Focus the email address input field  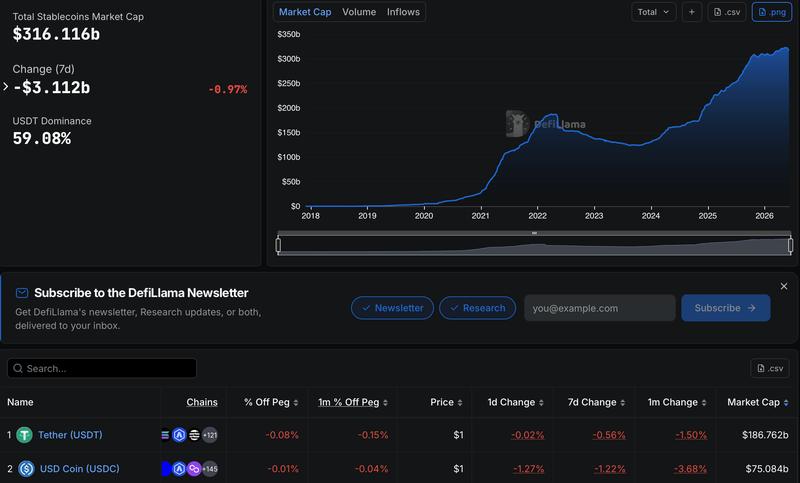click(599, 308)
